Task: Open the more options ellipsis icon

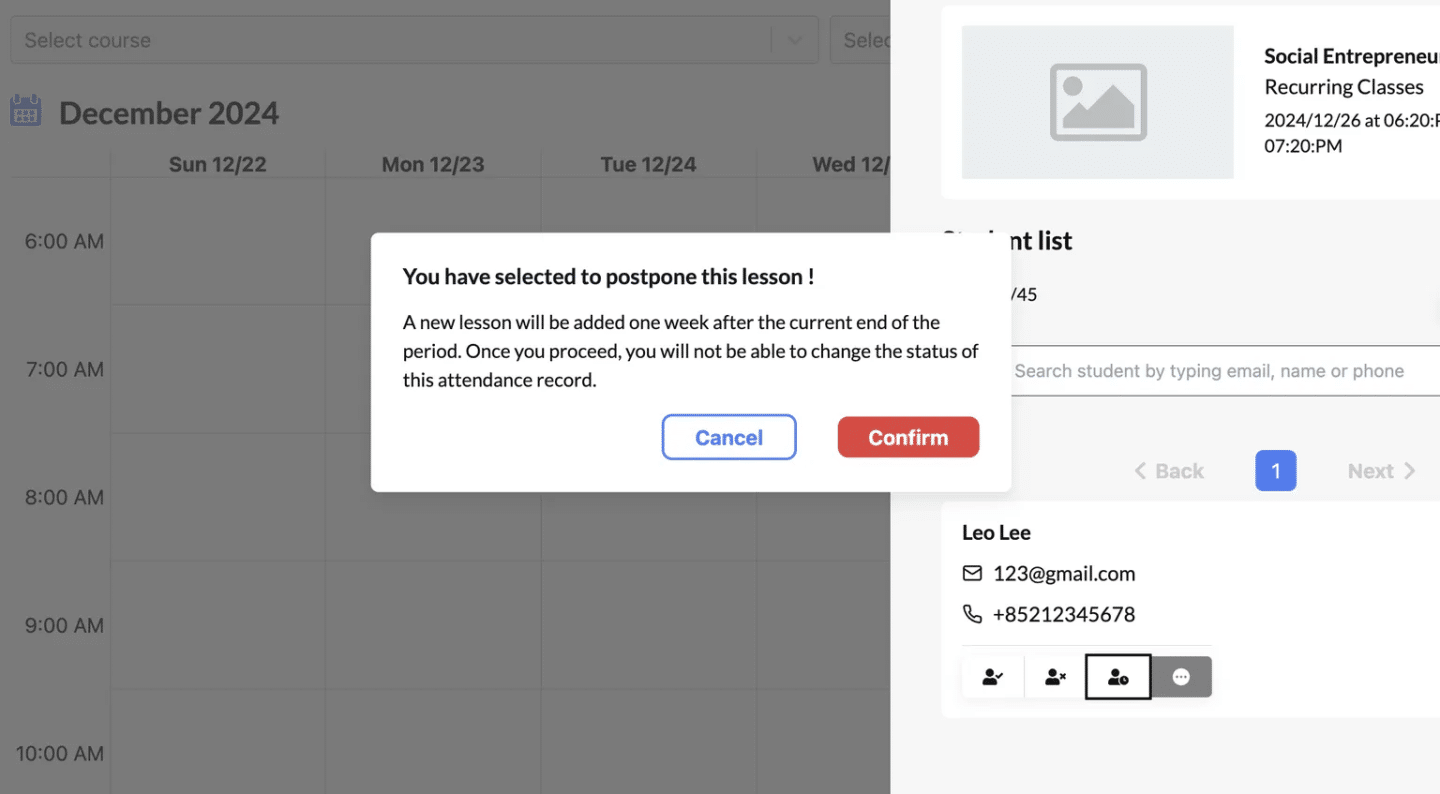Action: (x=1181, y=677)
